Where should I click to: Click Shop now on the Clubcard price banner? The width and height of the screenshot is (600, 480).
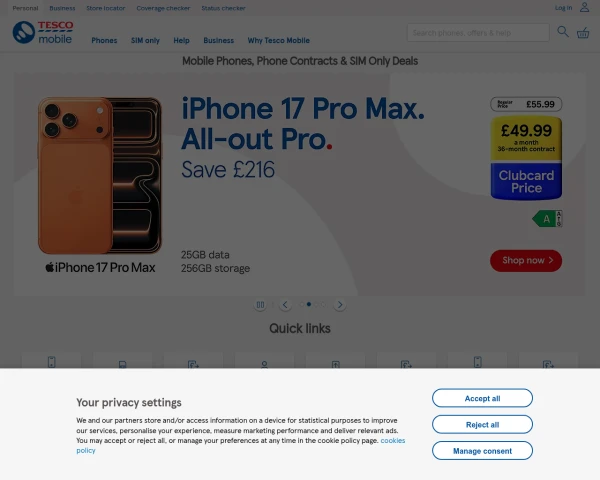526,261
